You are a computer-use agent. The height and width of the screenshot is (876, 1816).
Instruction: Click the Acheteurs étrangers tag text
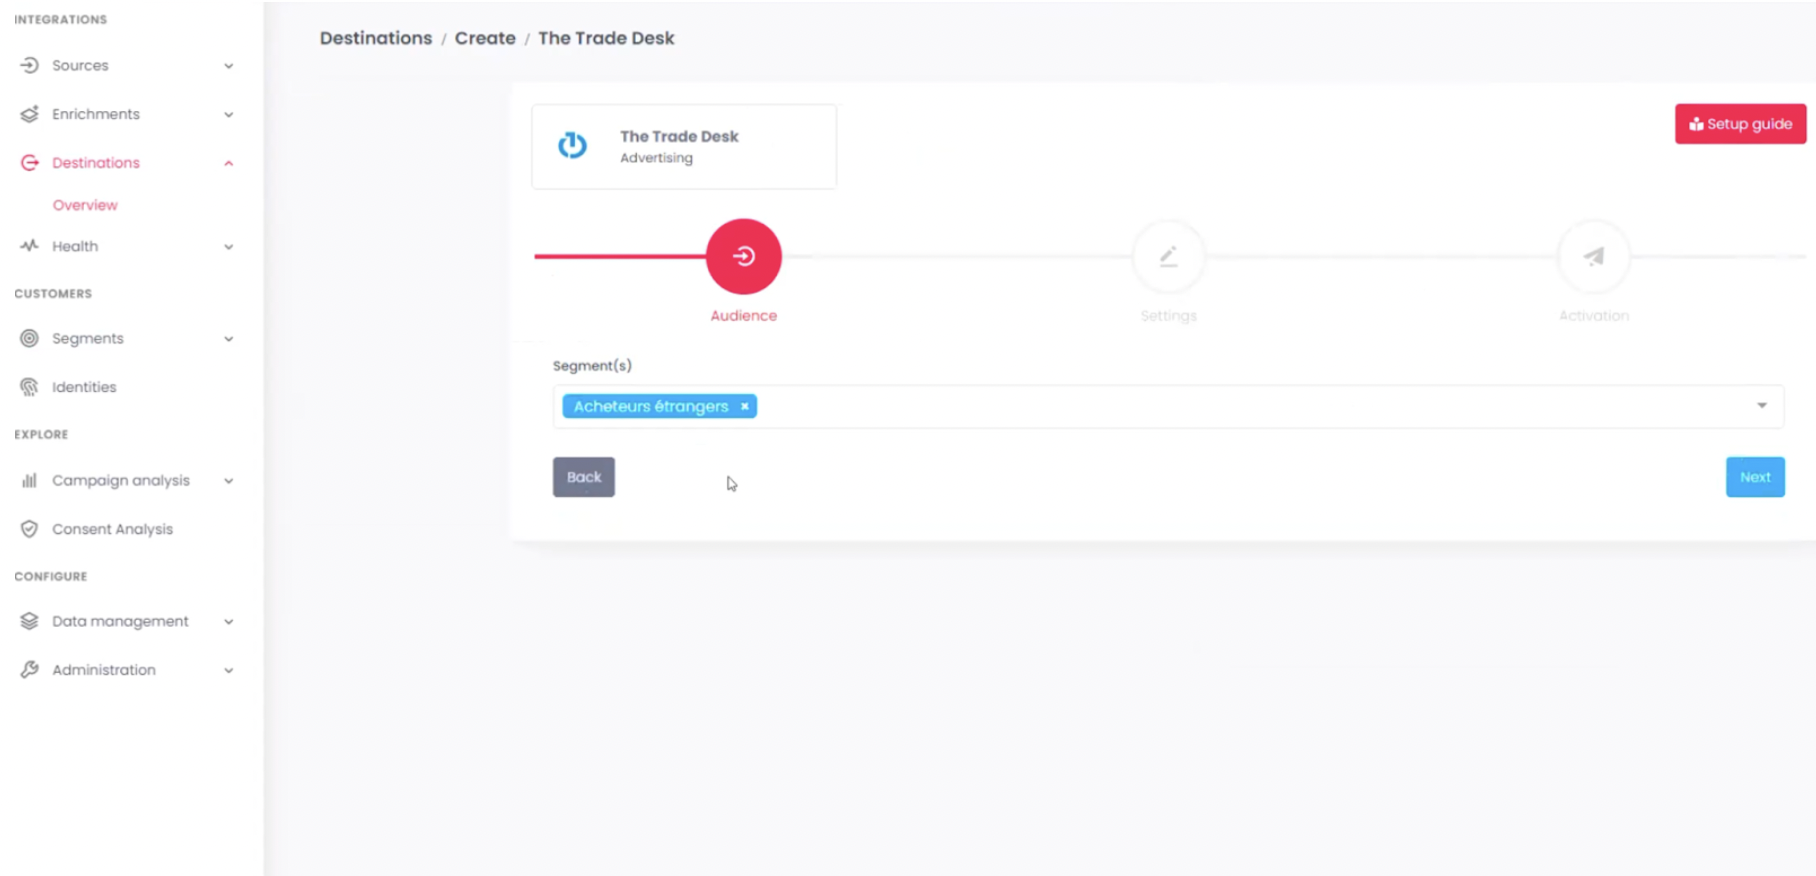click(651, 406)
